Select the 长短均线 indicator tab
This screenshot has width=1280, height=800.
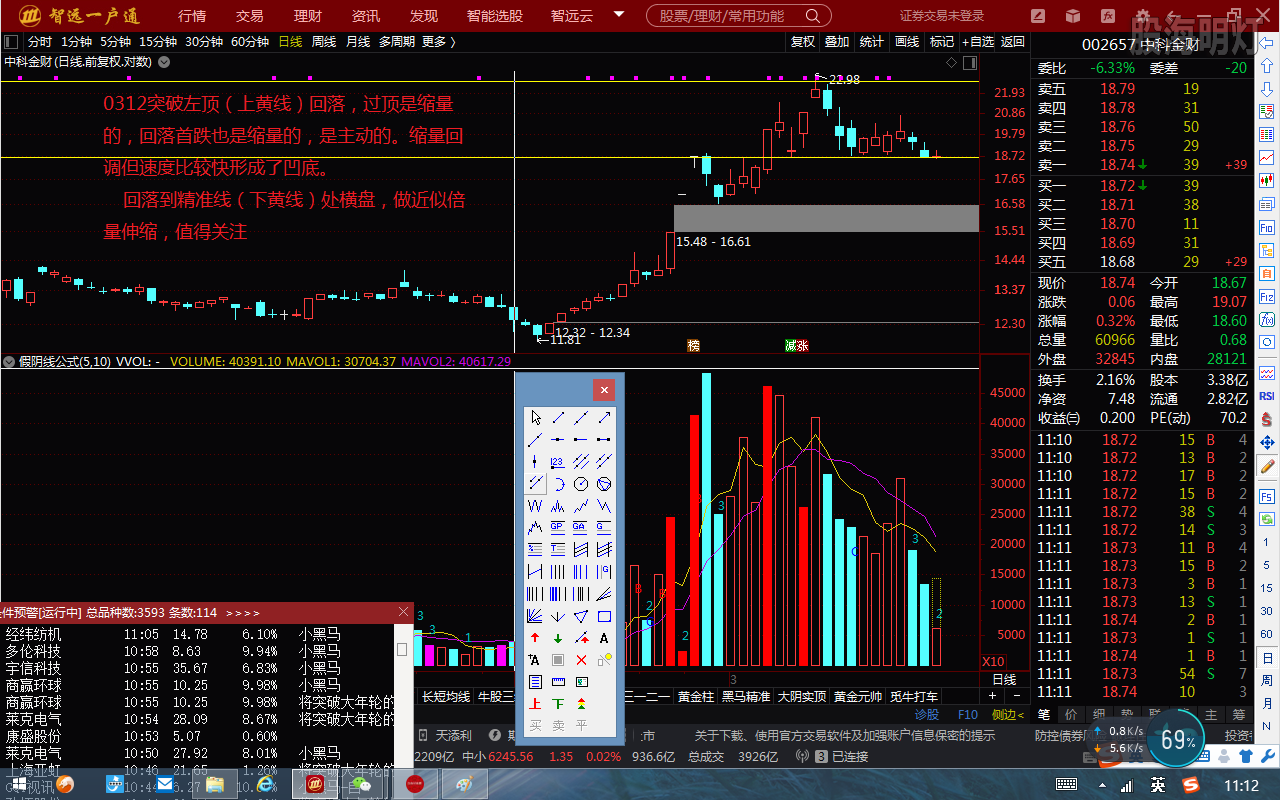[446, 697]
